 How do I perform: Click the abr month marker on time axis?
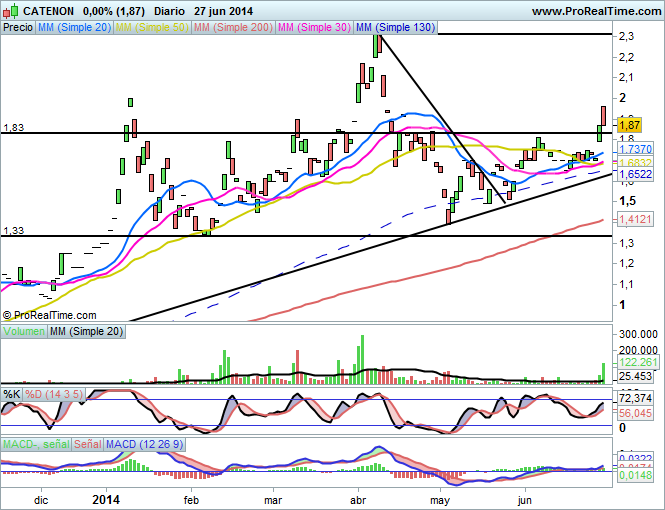coord(358,500)
